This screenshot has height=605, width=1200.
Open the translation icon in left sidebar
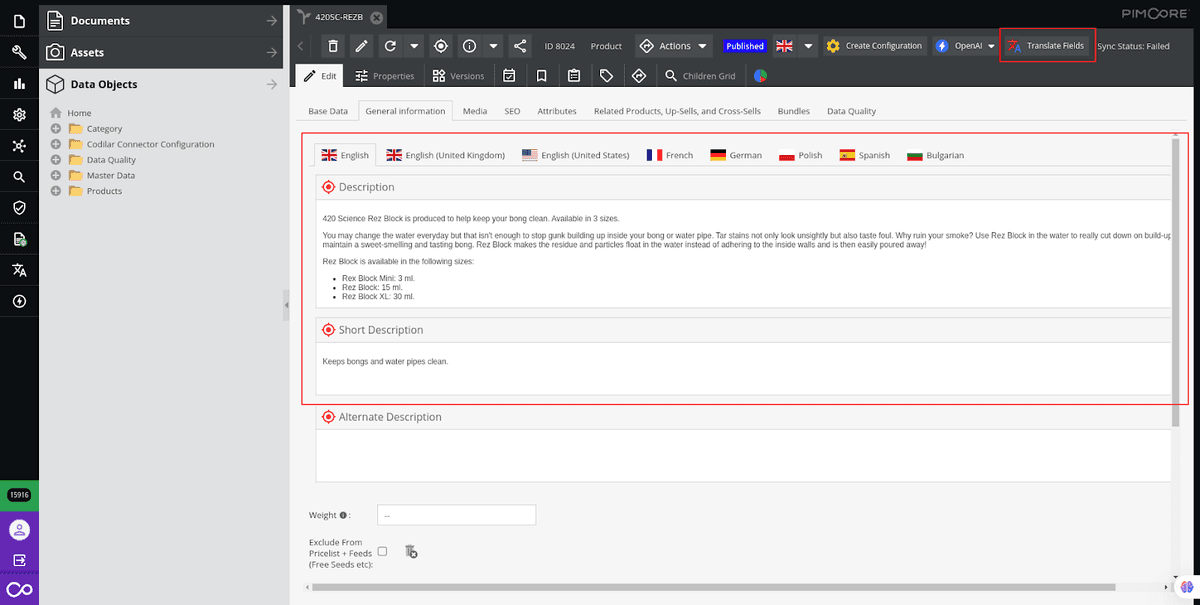(19, 270)
